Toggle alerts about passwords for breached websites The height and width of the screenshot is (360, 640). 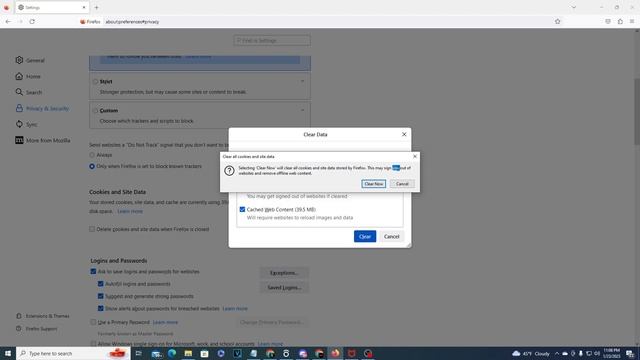(x=100, y=309)
